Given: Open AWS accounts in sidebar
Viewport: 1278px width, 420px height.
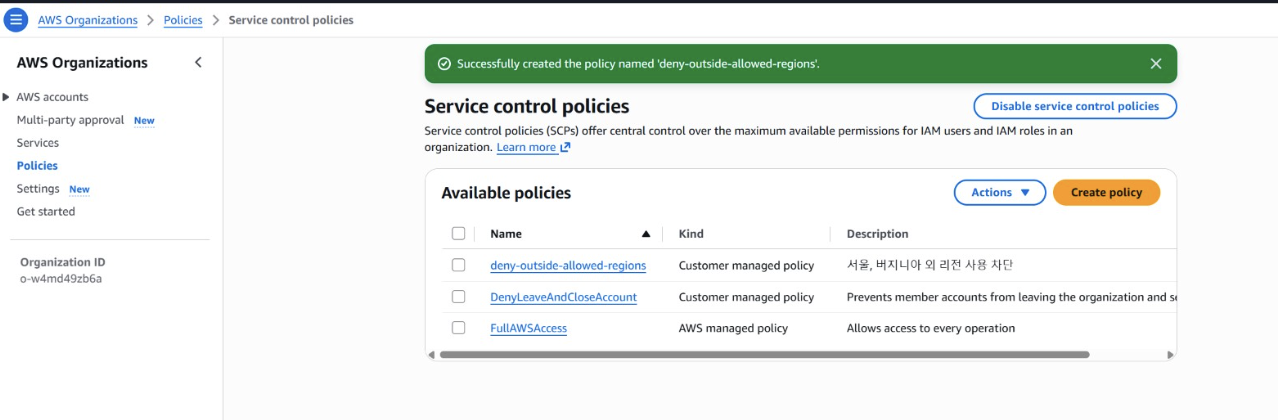Looking at the screenshot, I should click(x=52, y=97).
